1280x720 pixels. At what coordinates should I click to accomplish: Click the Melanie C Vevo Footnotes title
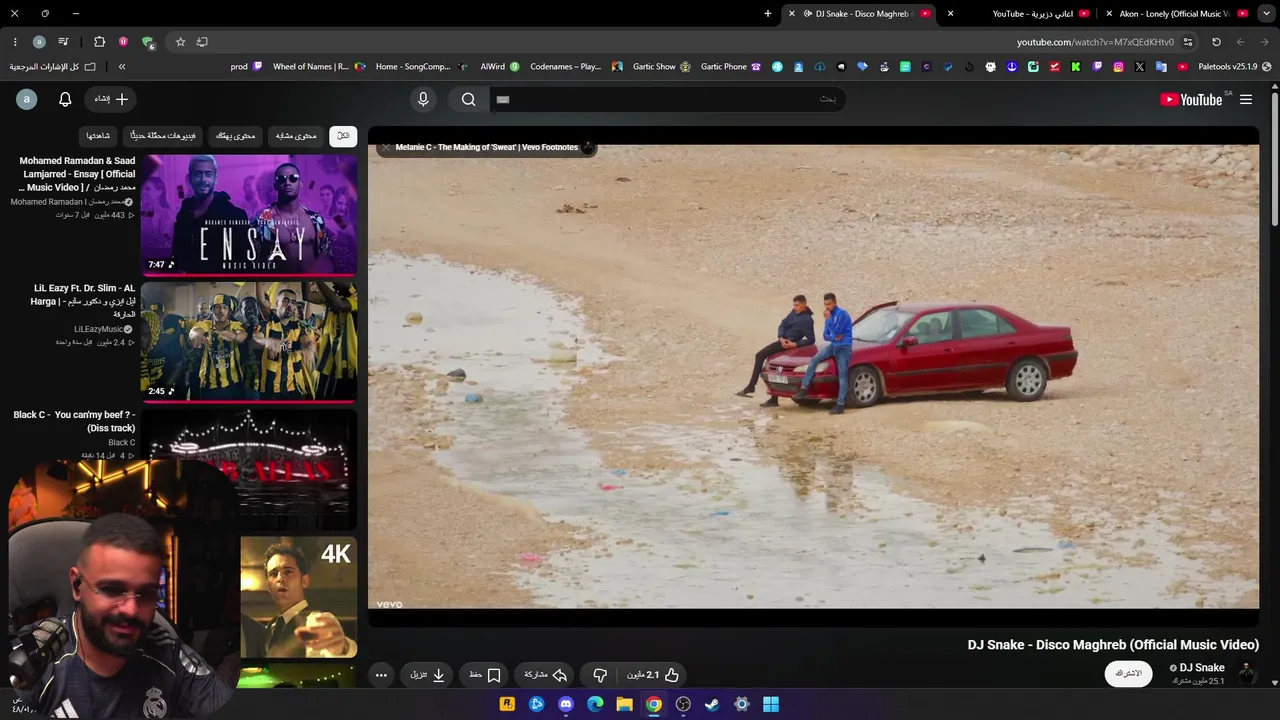click(x=487, y=147)
